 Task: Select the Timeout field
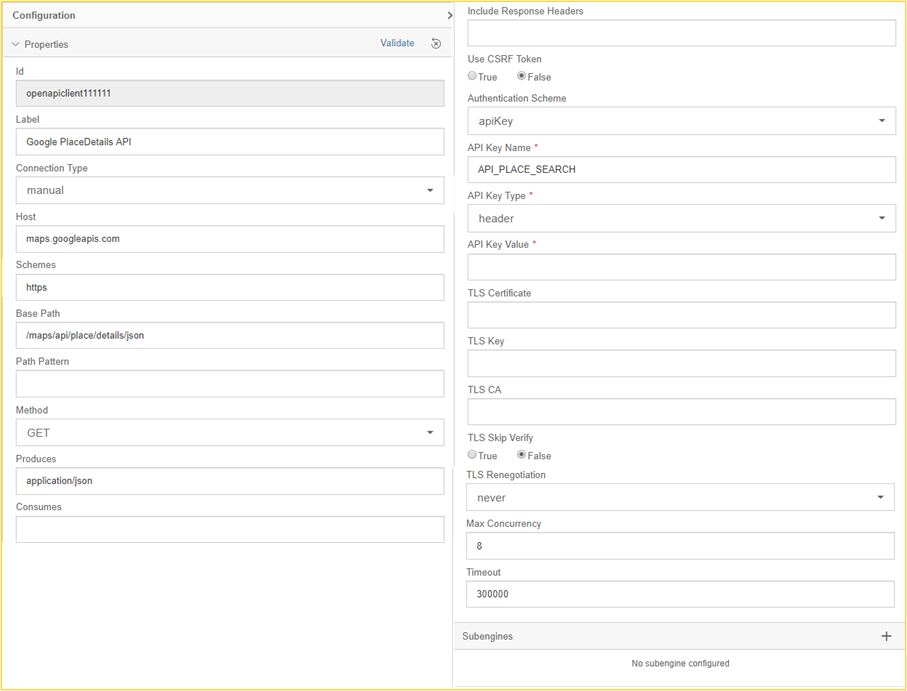680,594
